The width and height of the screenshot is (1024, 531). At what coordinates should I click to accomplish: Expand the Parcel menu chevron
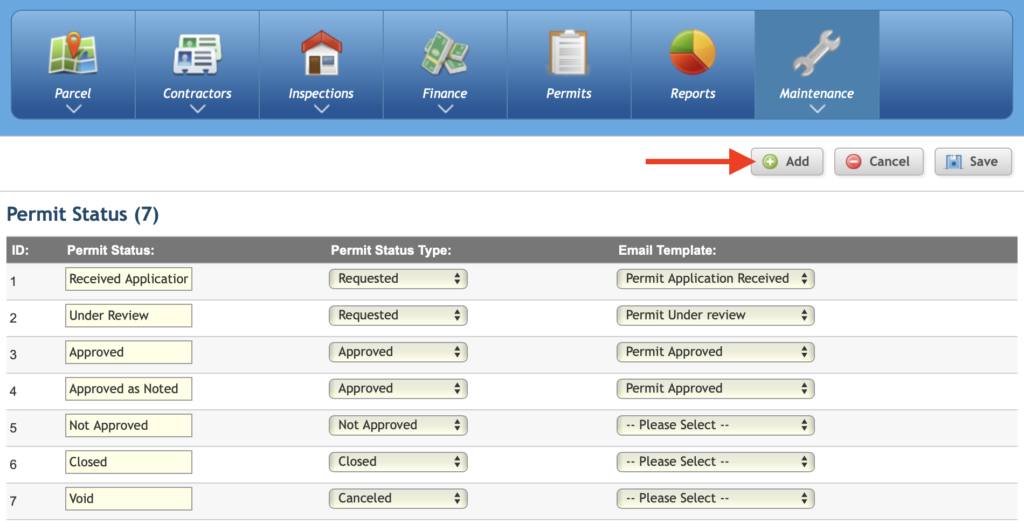point(73,109)
